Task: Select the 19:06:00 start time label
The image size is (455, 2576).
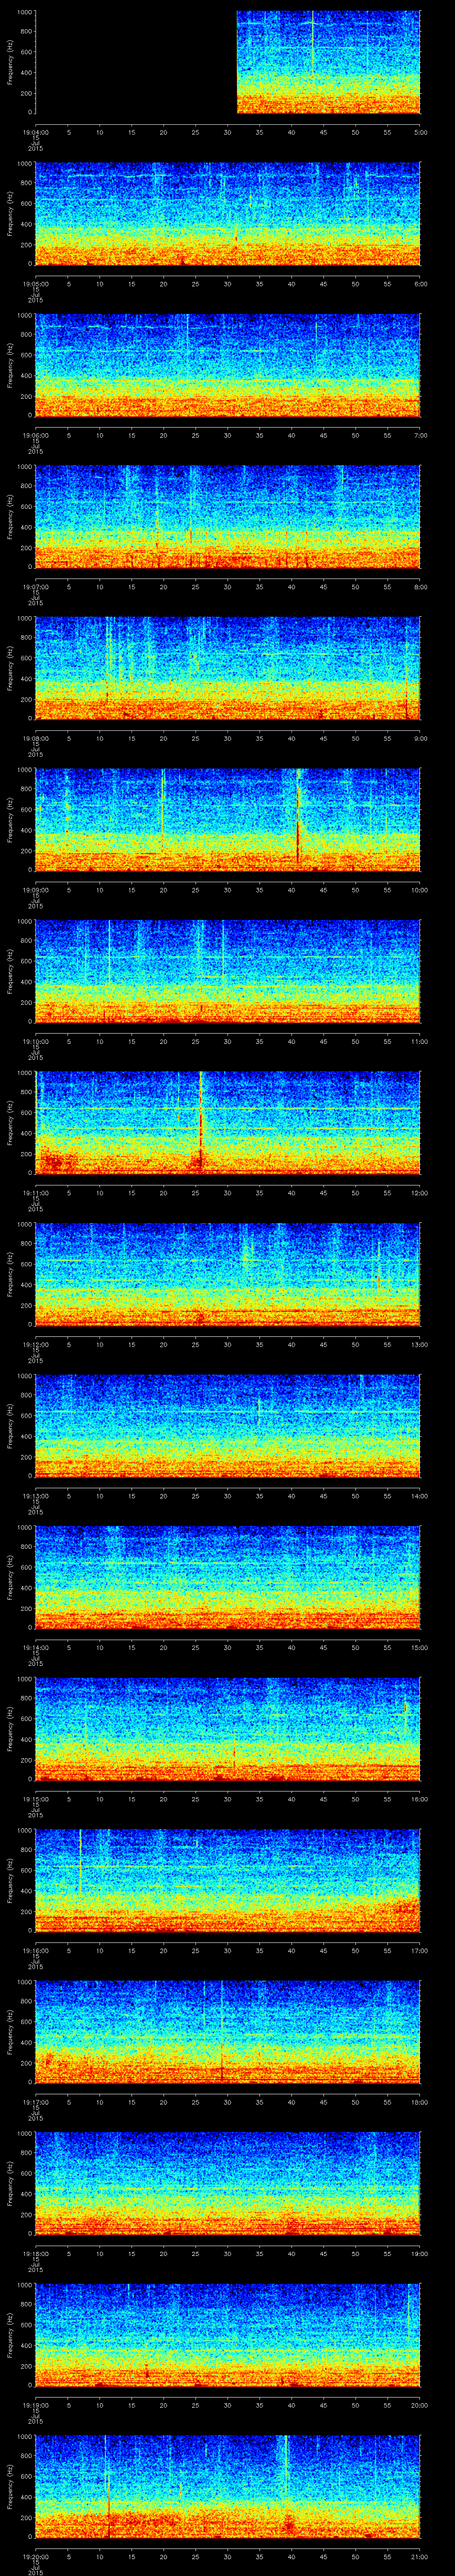Action: [x=35, y=435]
